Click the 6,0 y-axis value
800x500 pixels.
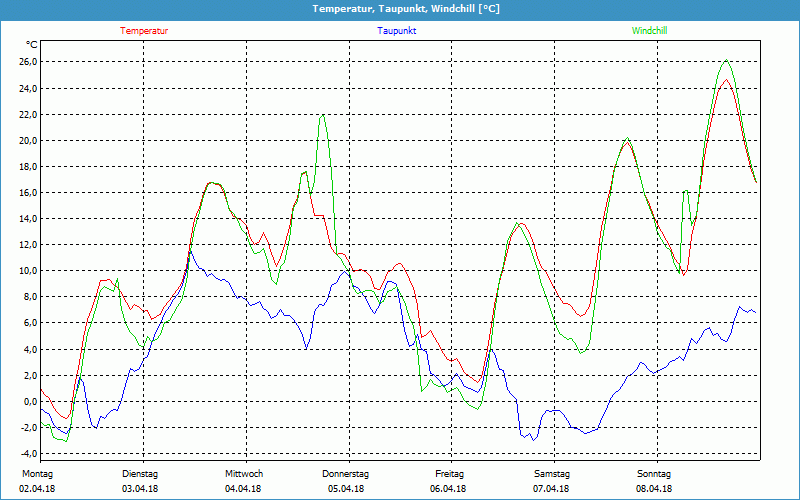[x=30, y=322]
